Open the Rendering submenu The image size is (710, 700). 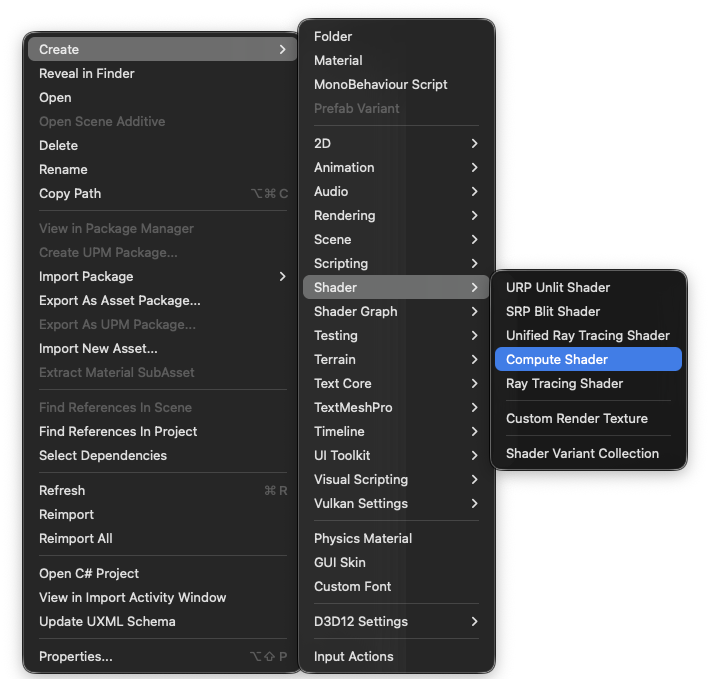tap(396, 215)
